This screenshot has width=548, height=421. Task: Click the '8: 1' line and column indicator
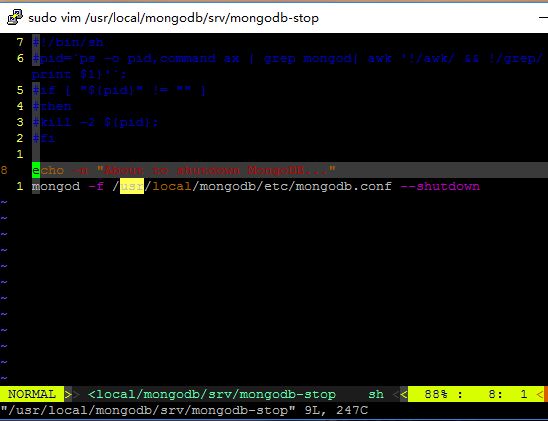point(508,394)
